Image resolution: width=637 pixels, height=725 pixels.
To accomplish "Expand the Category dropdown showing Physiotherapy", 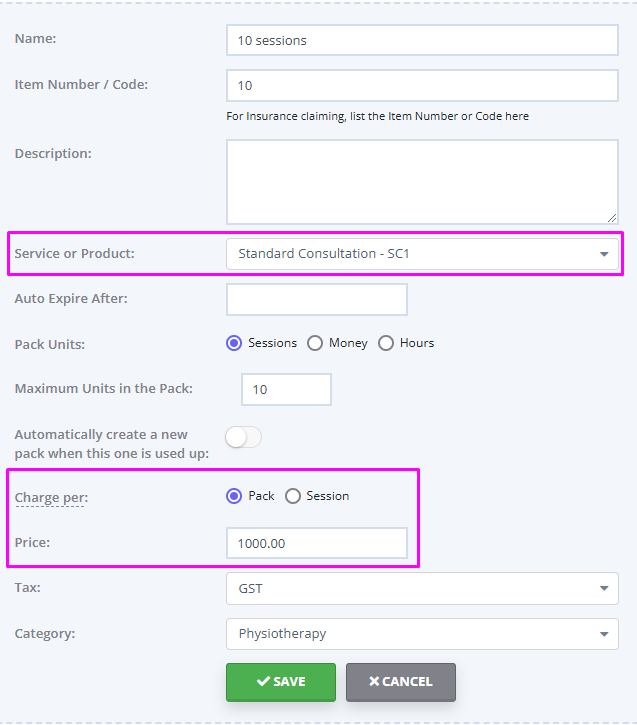I will click(422, 634).
